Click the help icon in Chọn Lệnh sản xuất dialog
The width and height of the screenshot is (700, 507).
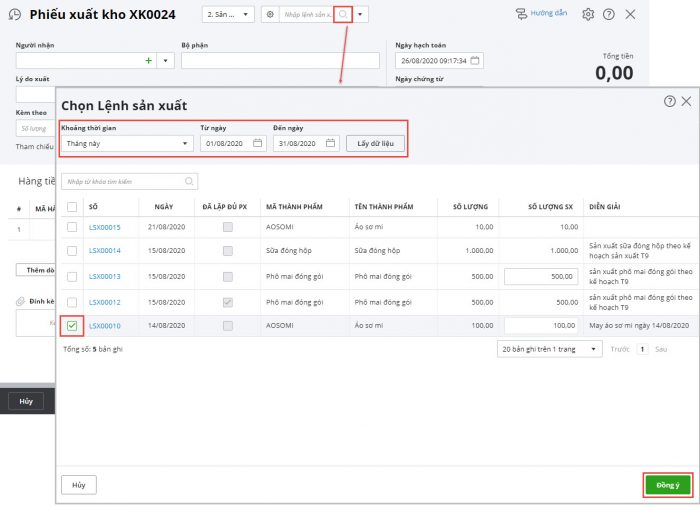(669, 101)
